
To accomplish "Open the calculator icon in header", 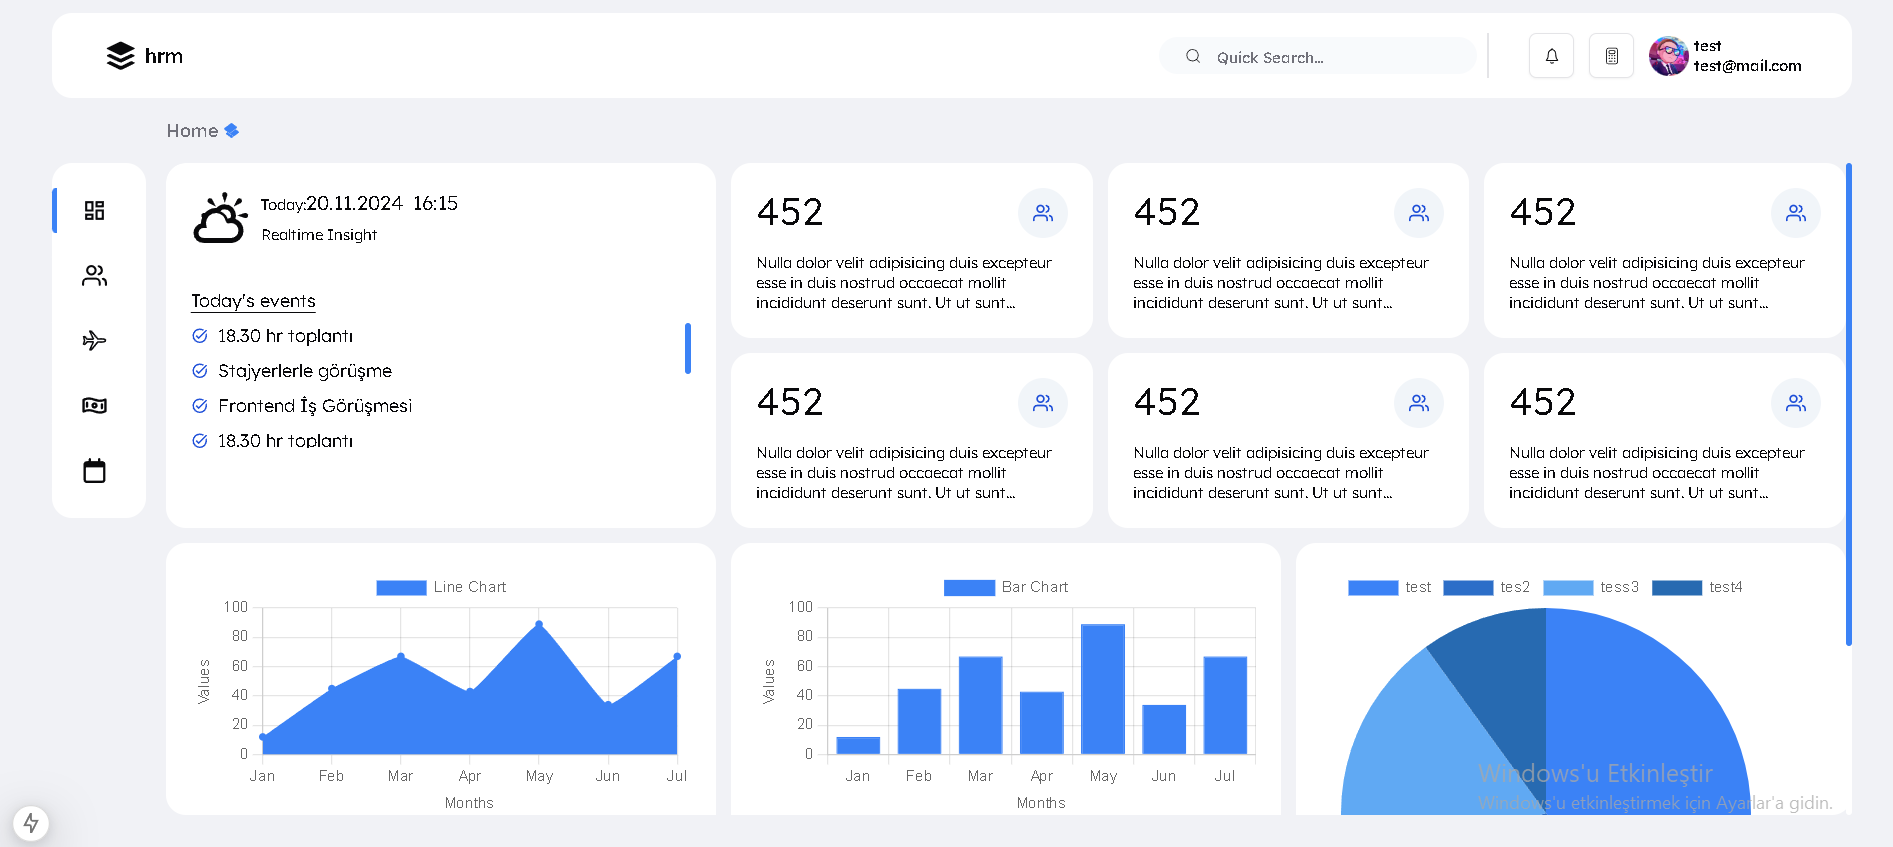I will pyautogui.click(x=1611, y=56).
